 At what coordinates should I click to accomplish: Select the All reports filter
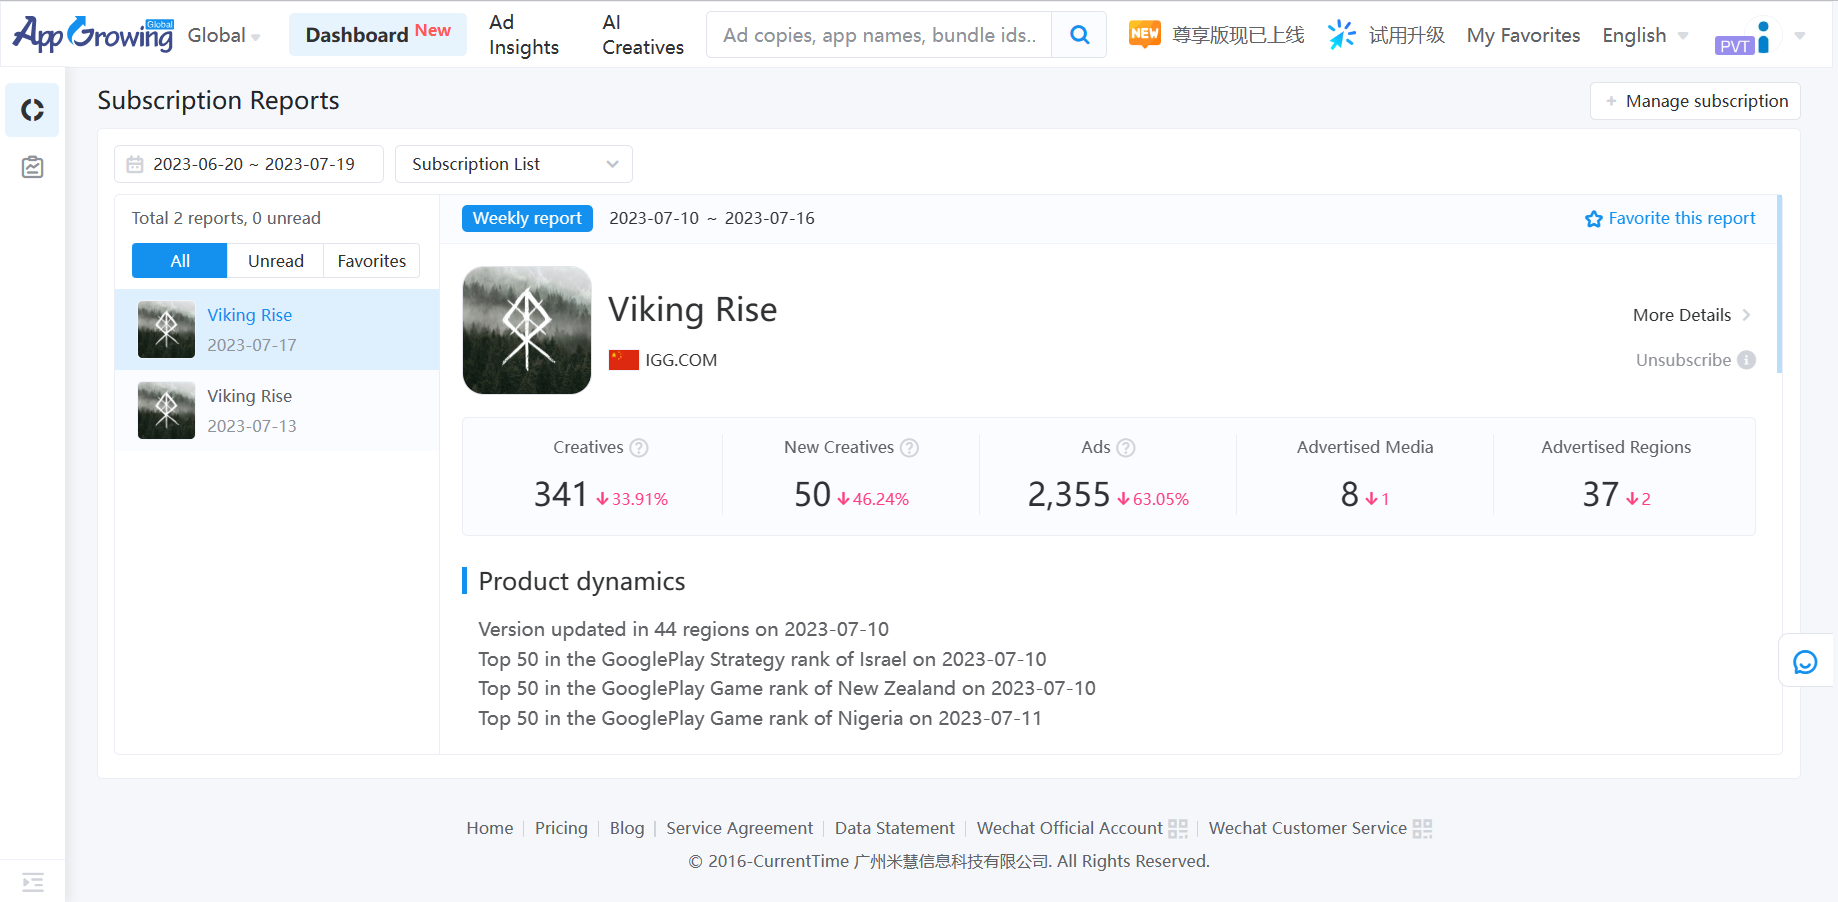180,261
